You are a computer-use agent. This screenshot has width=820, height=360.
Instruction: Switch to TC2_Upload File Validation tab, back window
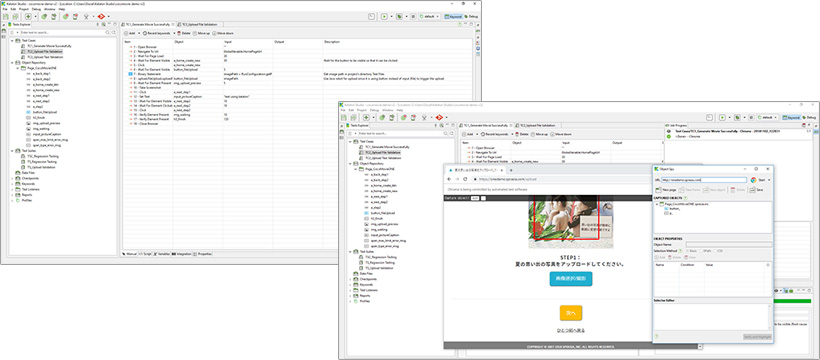click(198, 25)
